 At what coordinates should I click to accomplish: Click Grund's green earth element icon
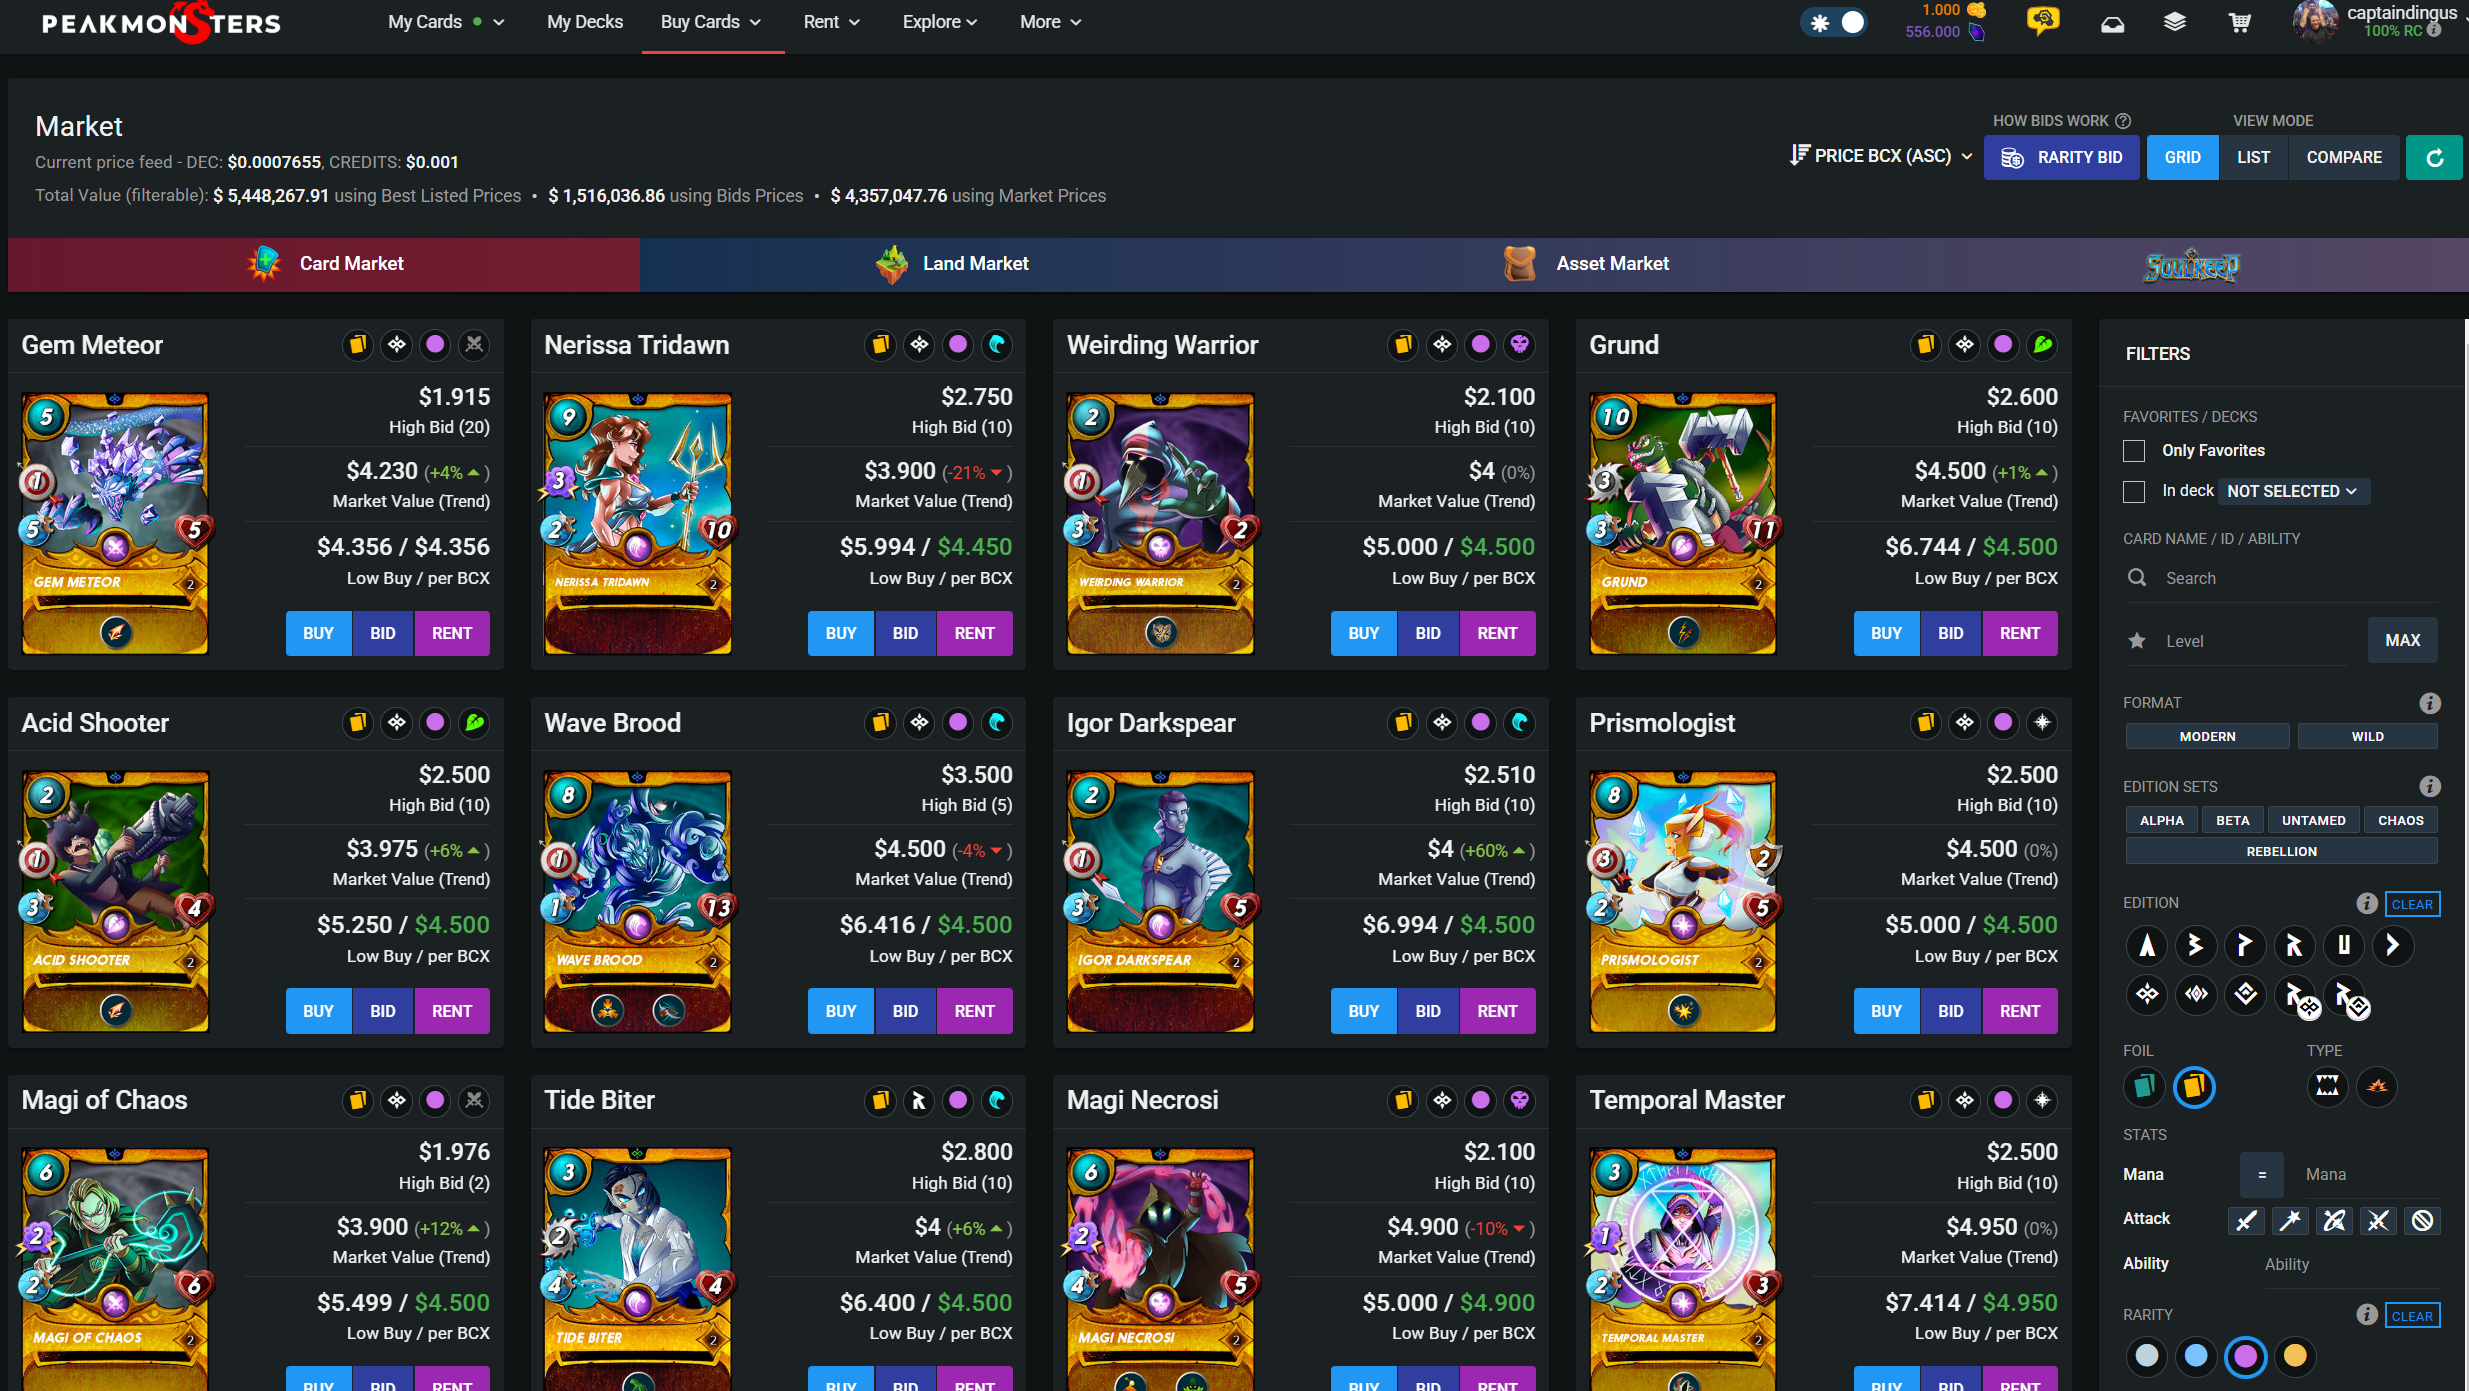(2042, 345)
